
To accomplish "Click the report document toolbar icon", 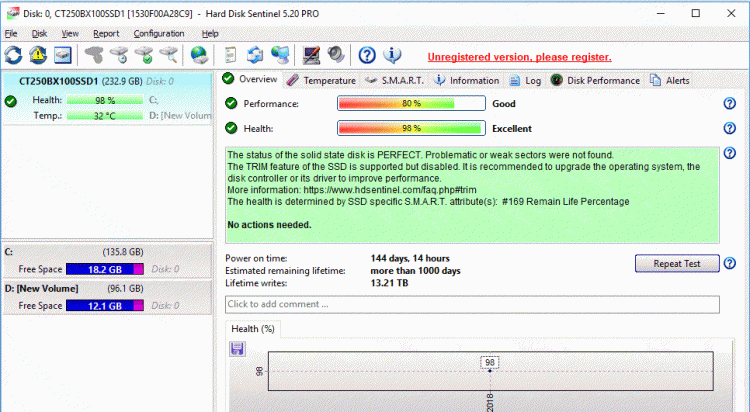I will click(231, 56).
